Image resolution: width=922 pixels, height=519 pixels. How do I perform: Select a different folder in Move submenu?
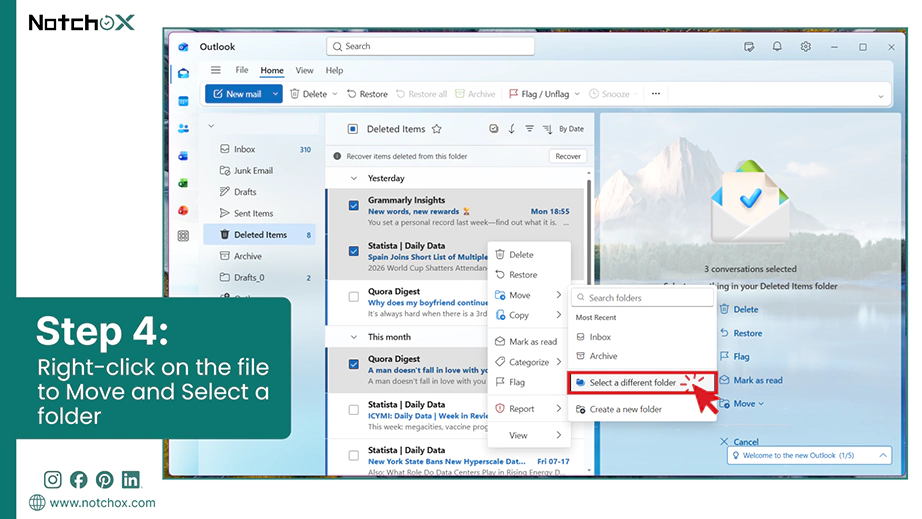[642, 383]
